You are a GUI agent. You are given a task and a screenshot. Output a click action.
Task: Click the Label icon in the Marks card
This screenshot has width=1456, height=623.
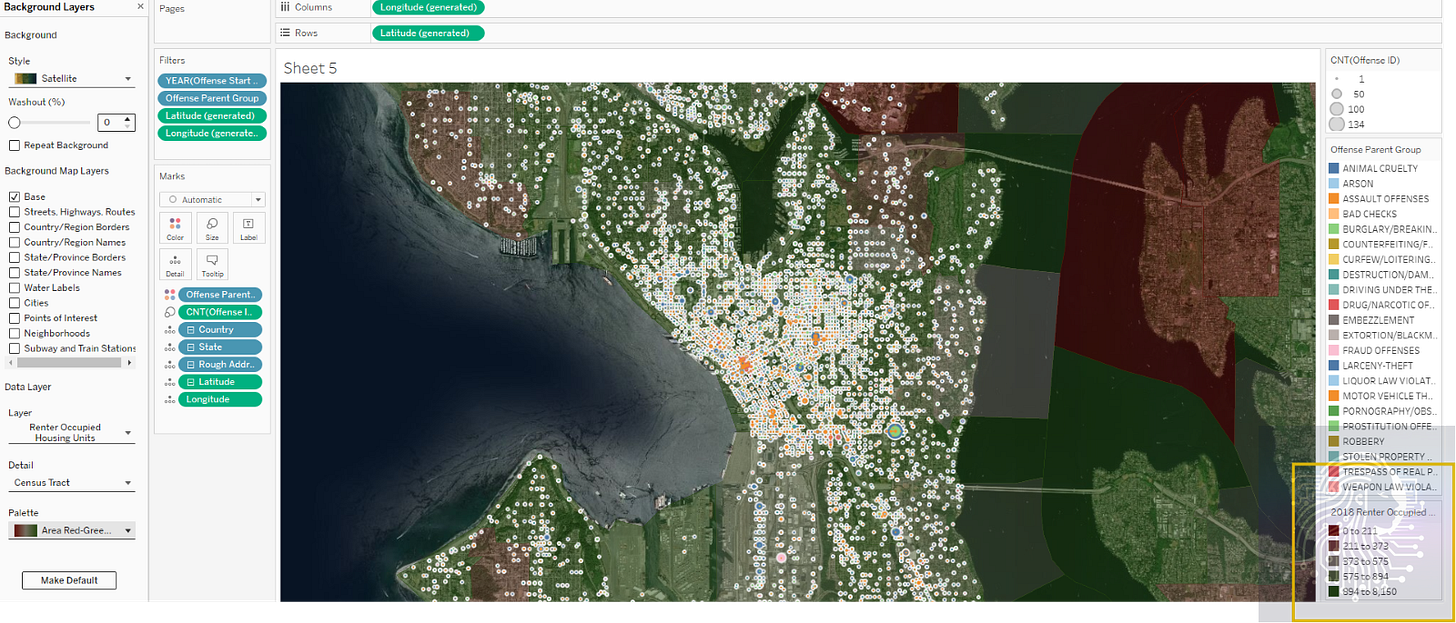pyautogui.click(x=247, y=228)
